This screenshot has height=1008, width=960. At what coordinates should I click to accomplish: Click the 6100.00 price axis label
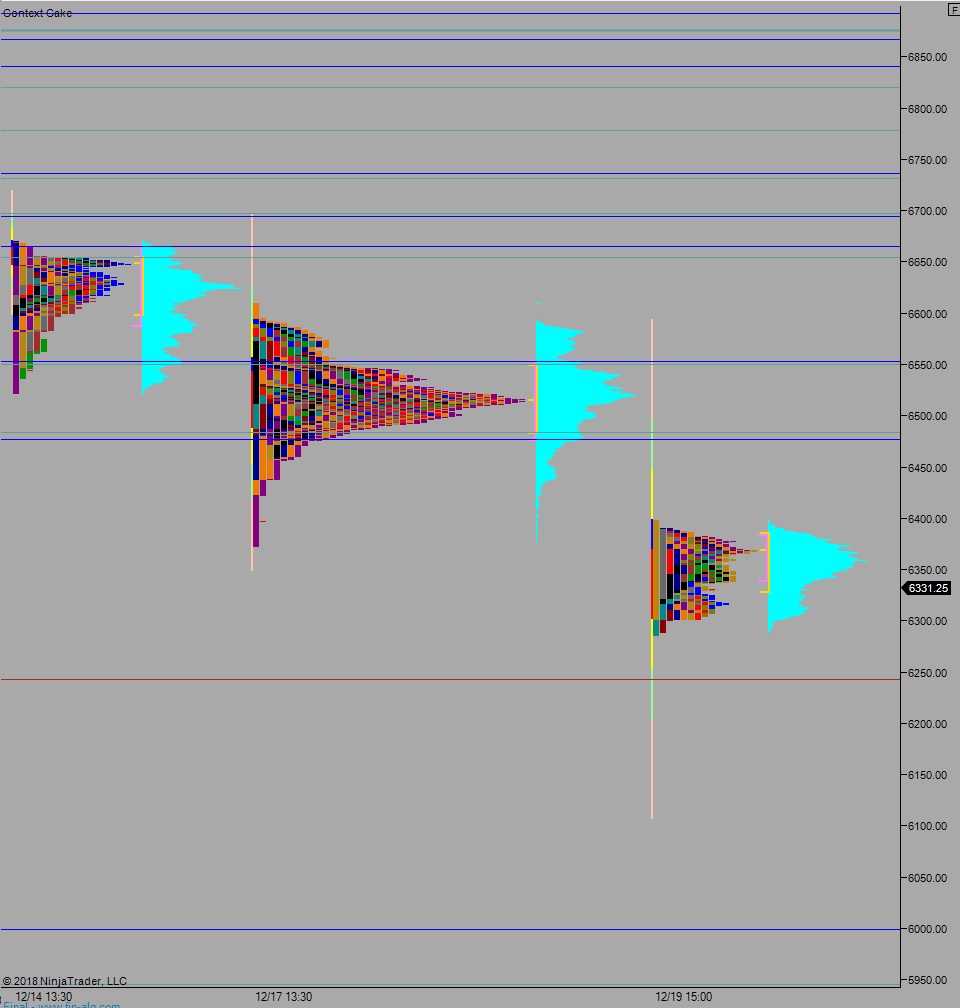(x=927, y=826)
